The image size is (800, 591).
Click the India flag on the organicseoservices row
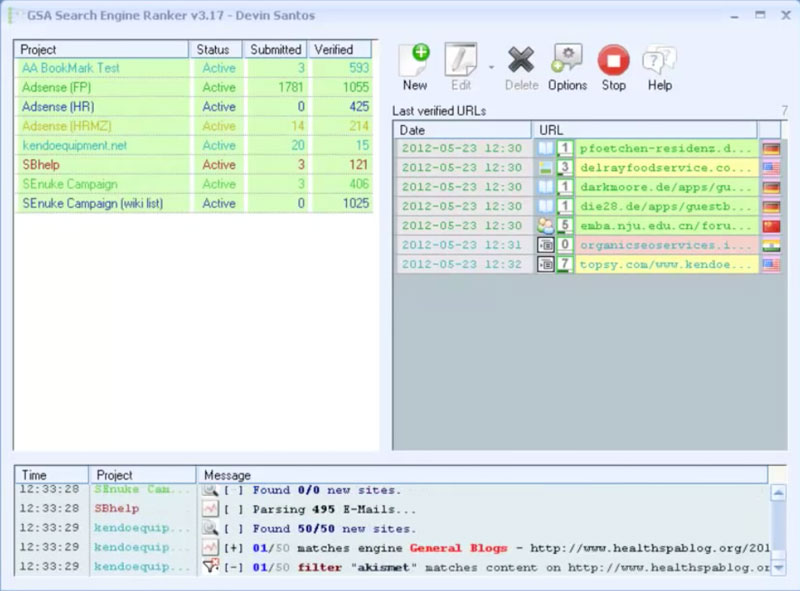(x=771, y=245)
